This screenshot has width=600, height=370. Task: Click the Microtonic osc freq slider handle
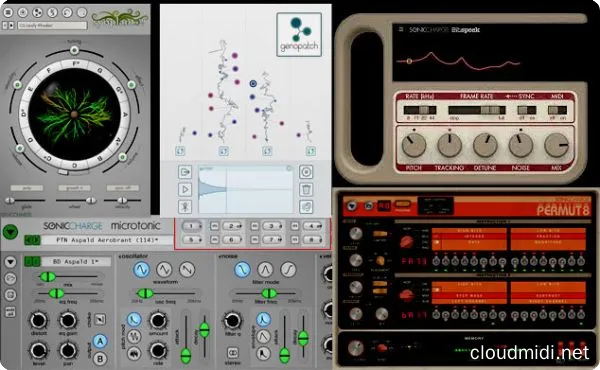pos(145,293)
